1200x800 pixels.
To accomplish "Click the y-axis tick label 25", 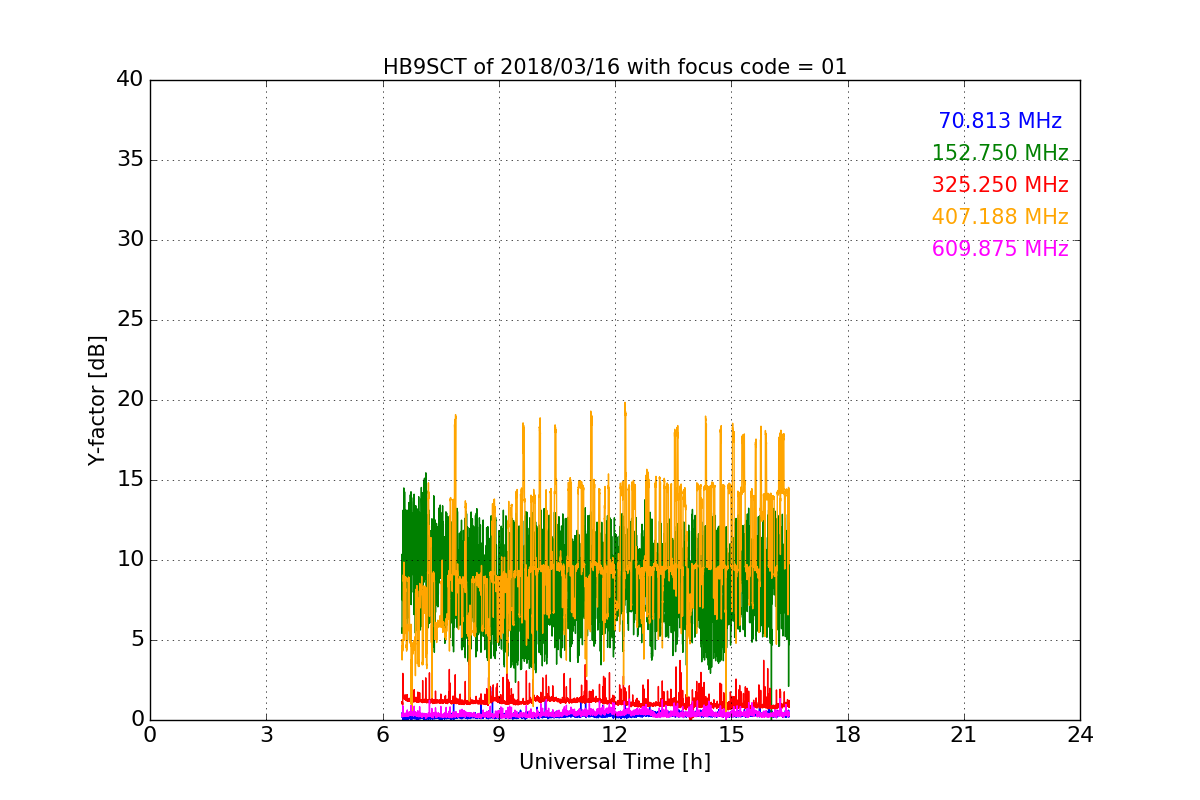I will tap(130, 320).
